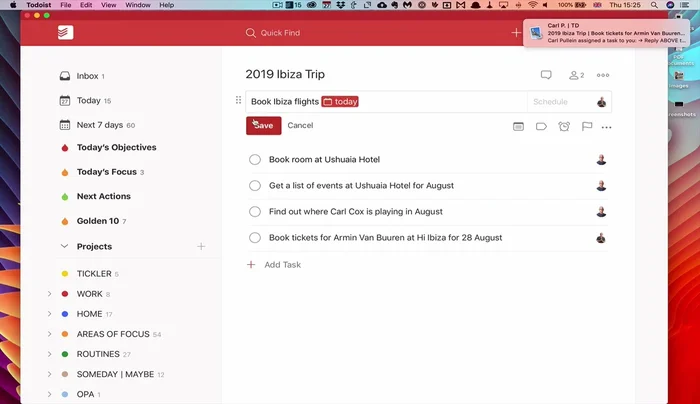The image size is (700, 404).
Task: Add a new project with plus icon
Action: (x=201, y=246)
